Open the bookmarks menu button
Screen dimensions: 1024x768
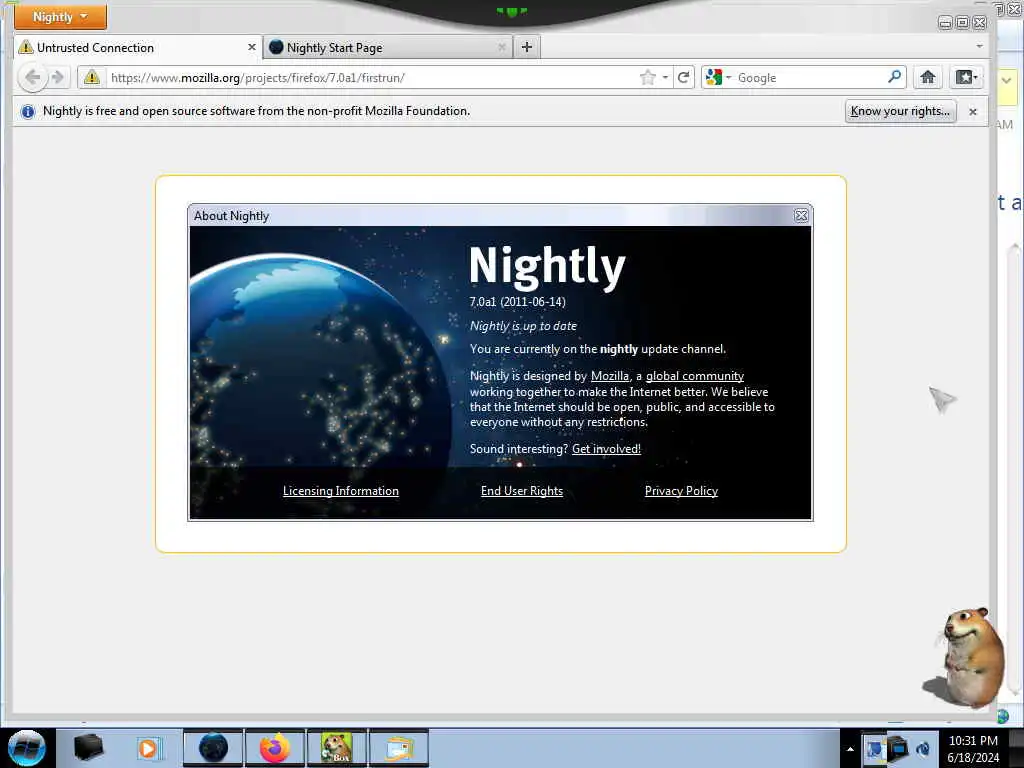coord(966,78)
